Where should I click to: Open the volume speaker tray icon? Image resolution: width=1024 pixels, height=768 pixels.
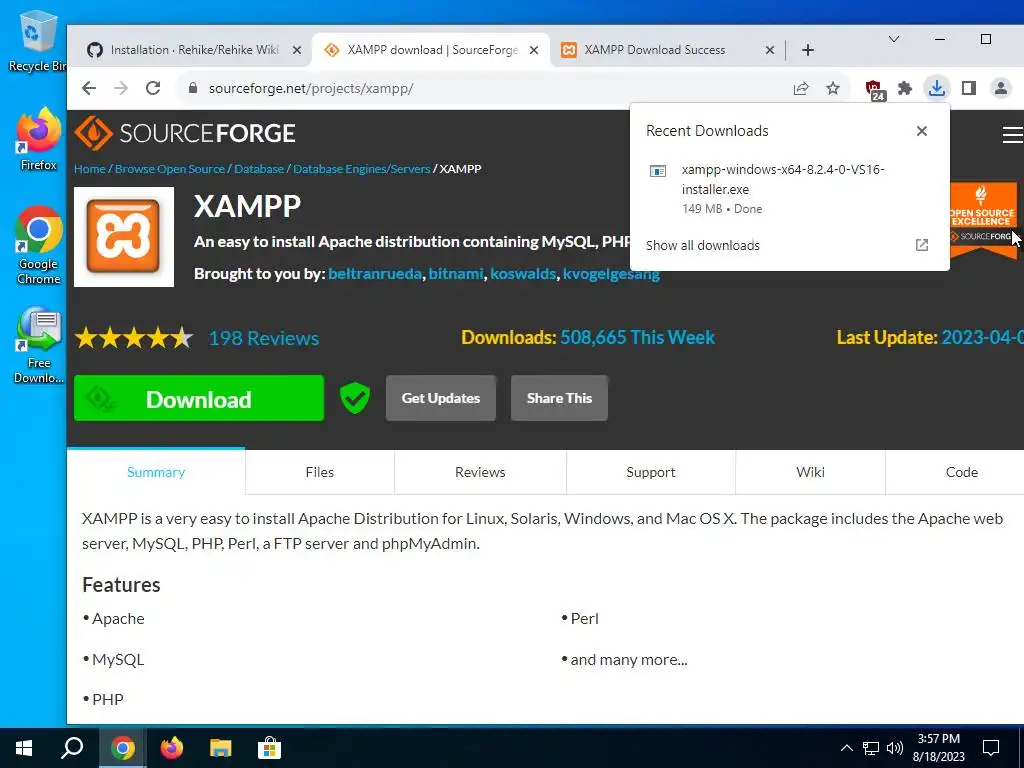coord(895,748)
